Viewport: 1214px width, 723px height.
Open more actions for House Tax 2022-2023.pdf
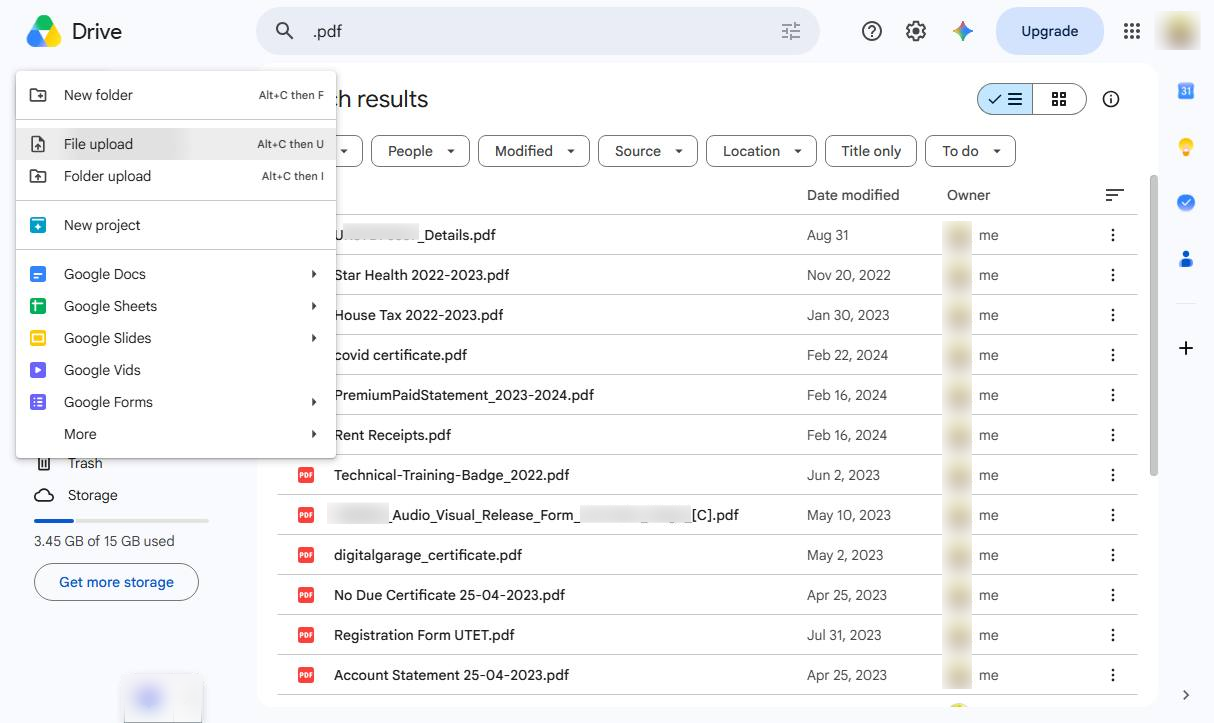[1113, 315]
